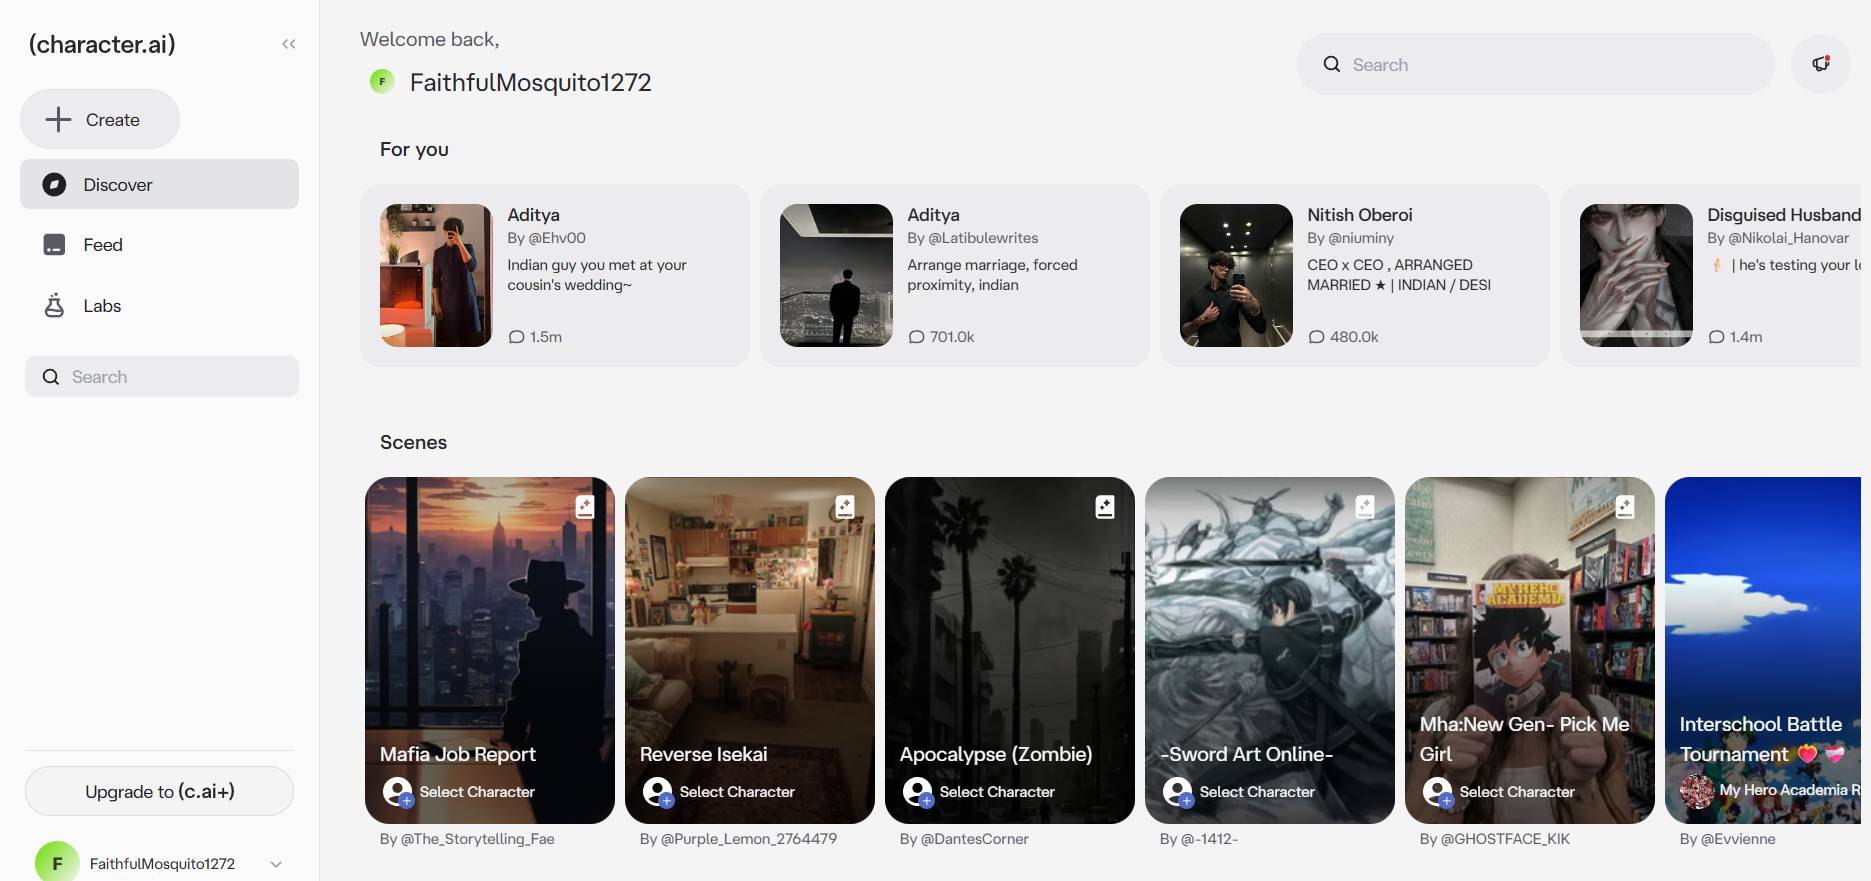Click the scene icon on Reverse Isekai card
The width and height of the screenshot is (1871, 881).
pos(845,507)
